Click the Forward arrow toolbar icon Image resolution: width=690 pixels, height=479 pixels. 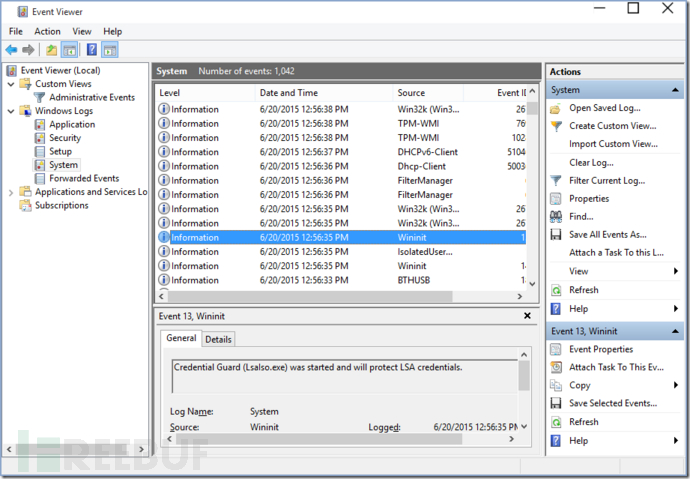(28, 50)
